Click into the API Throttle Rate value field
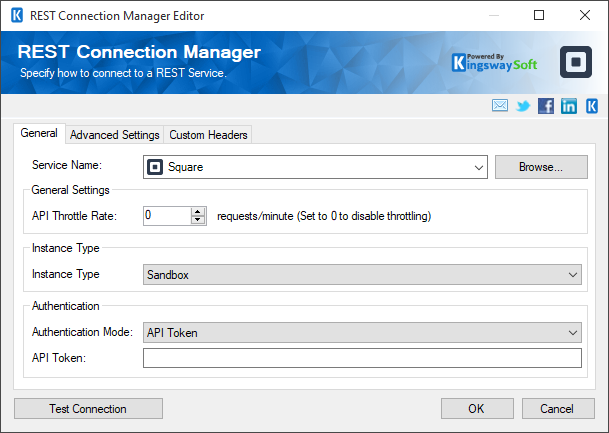Screen dimensions: 609x433 (x=167, y=216)
